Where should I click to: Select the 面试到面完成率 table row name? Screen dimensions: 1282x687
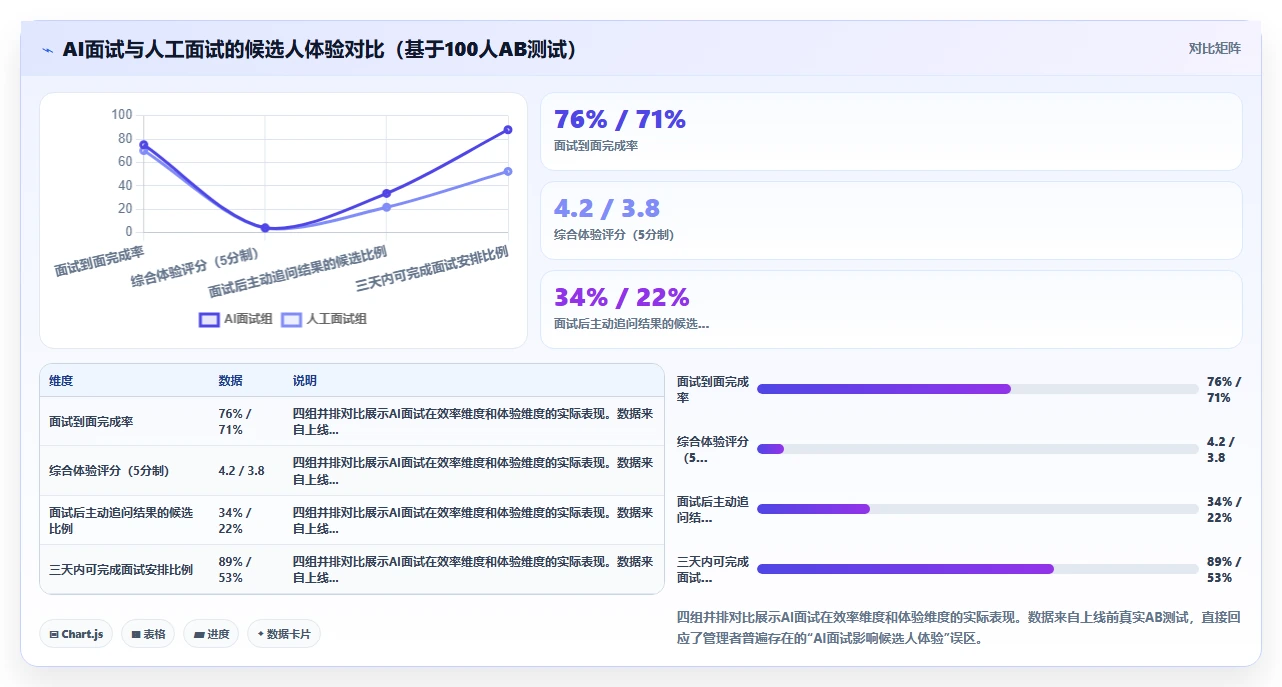91,422
